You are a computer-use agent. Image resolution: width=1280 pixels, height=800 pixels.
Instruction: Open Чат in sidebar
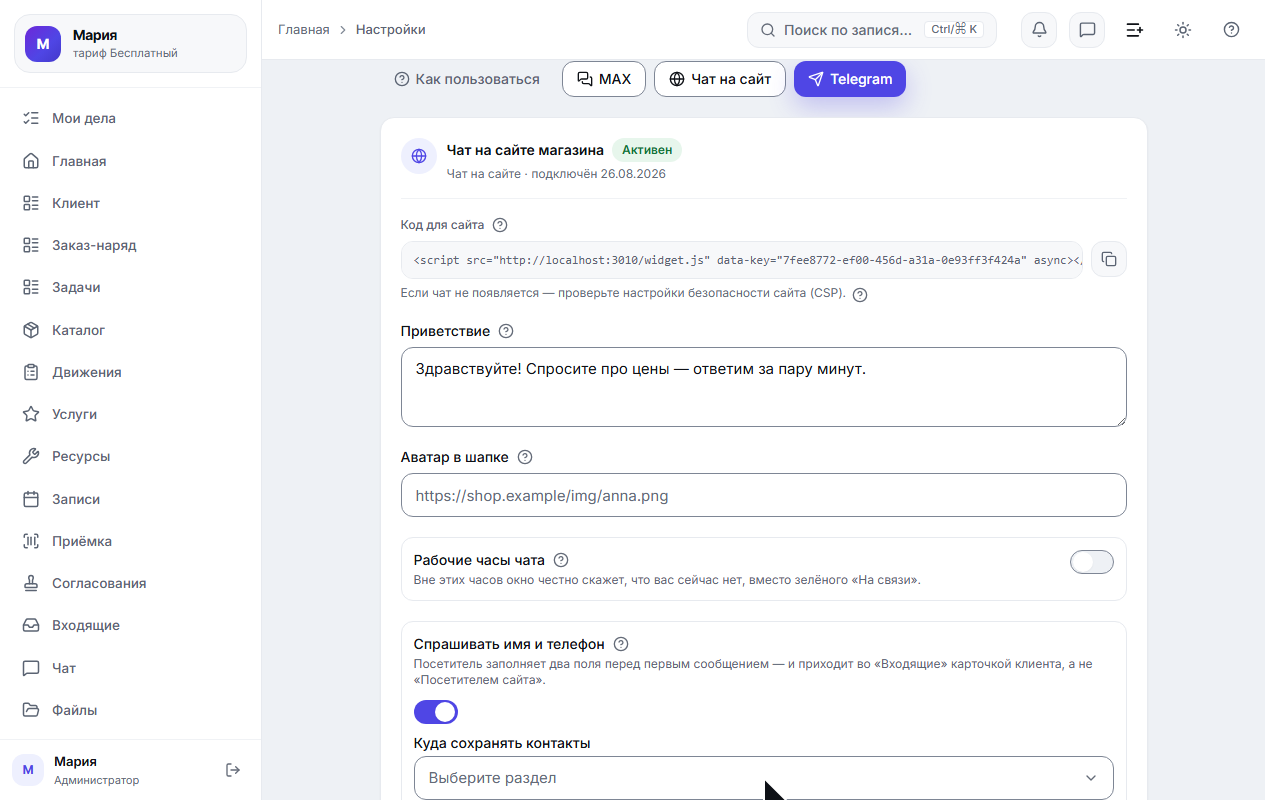point(131,668)
